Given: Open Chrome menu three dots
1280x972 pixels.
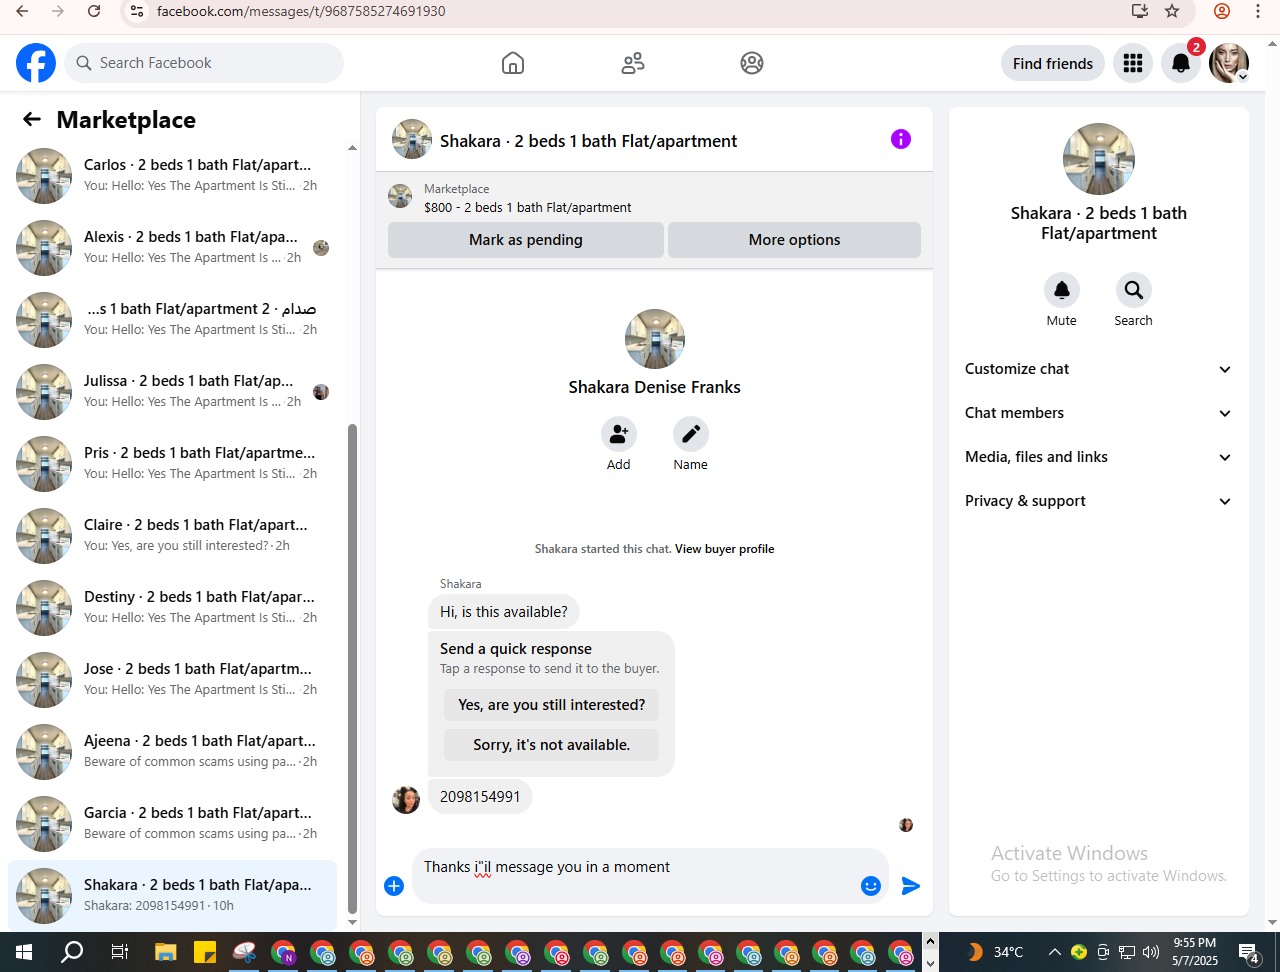Looking at the screenshot, I should pos(1258,11).
